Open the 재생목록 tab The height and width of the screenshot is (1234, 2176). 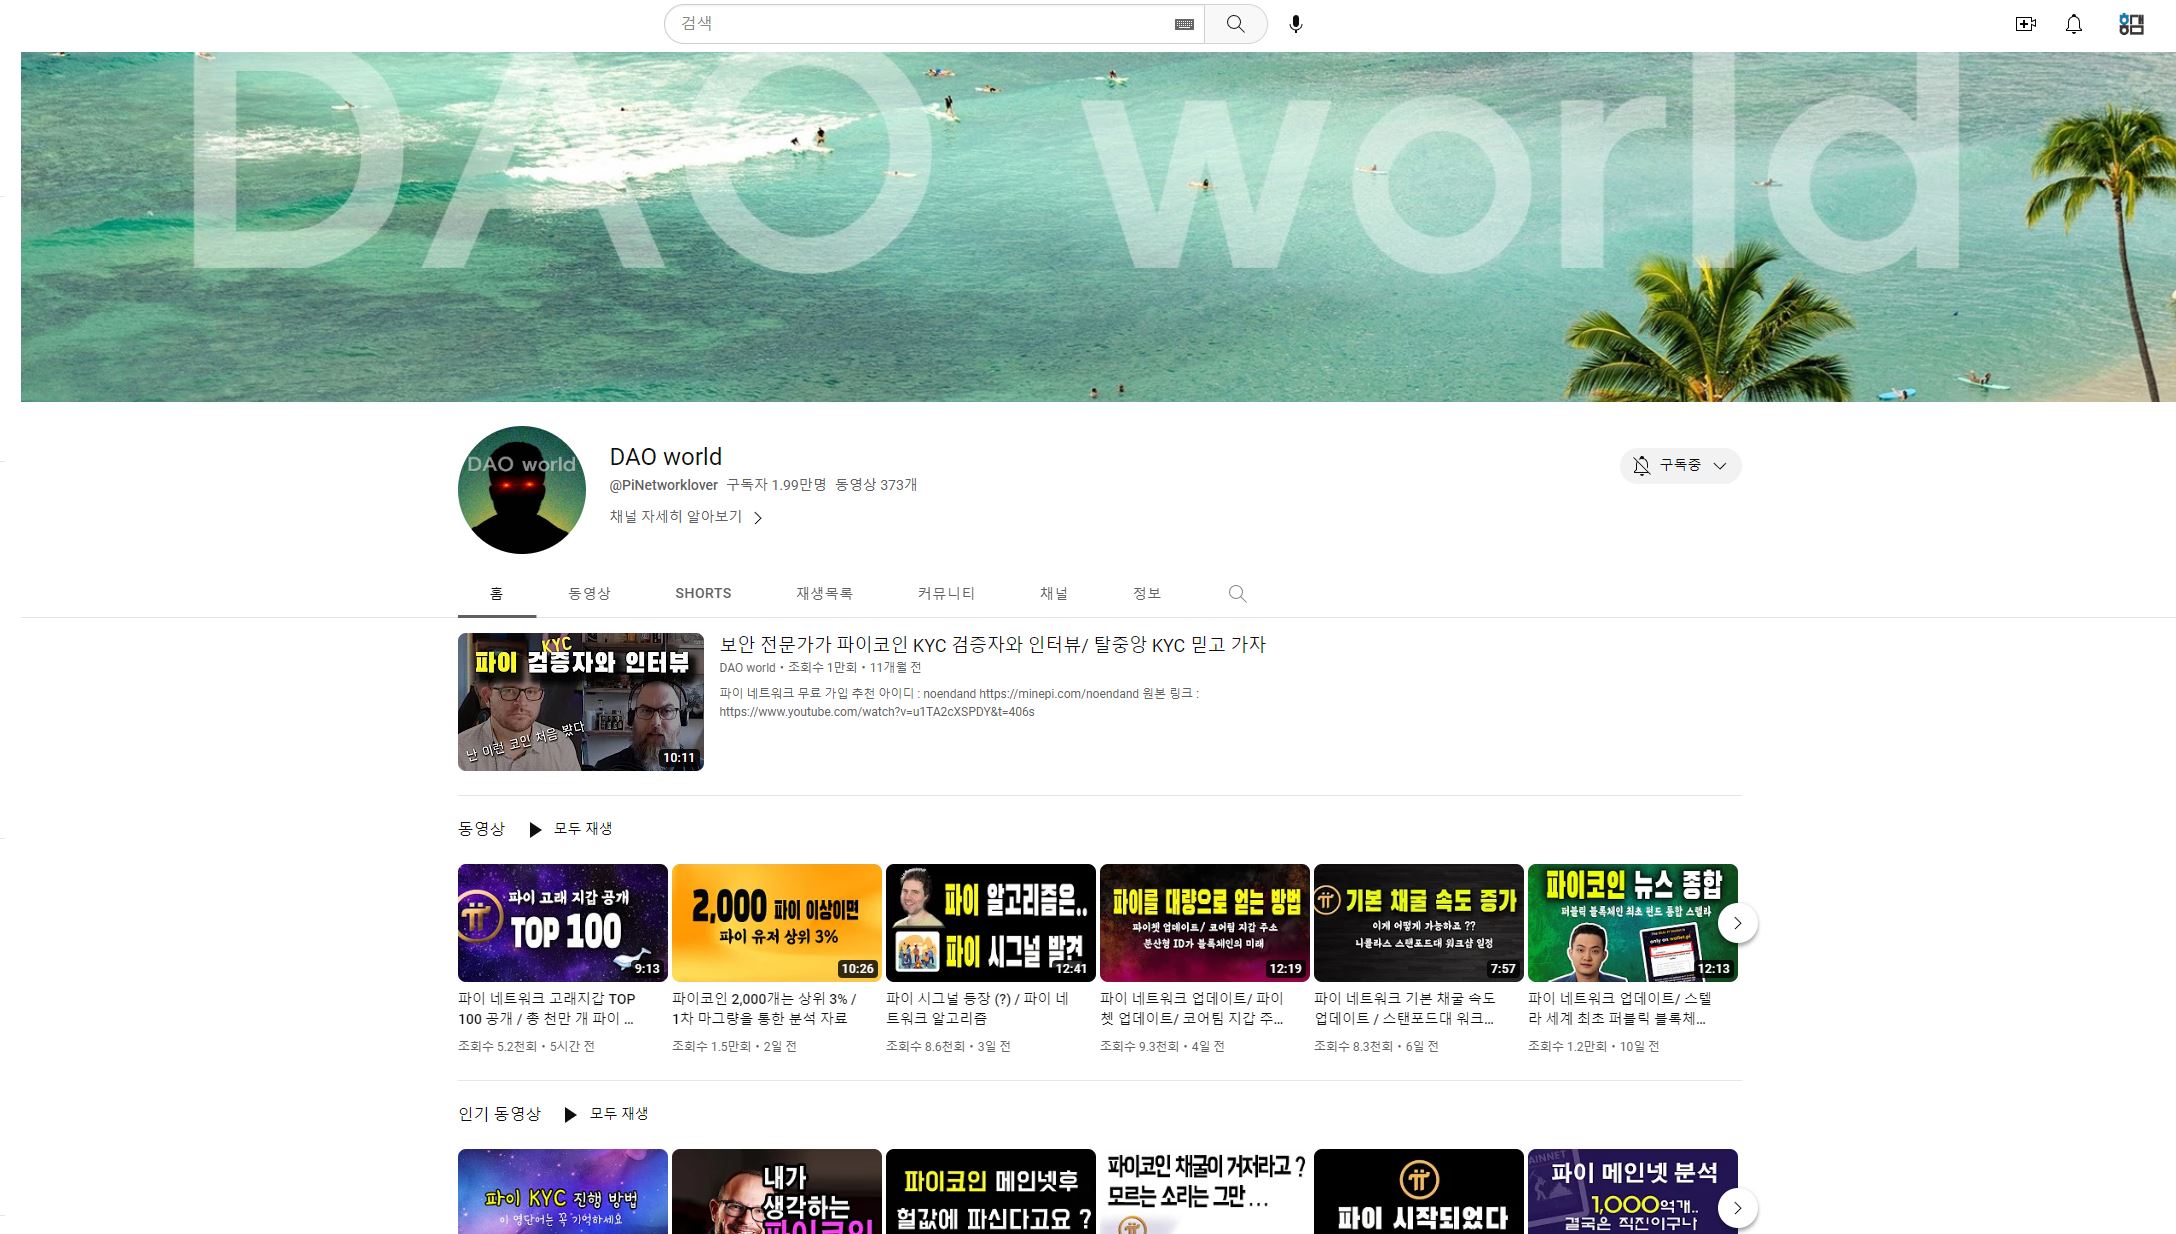[824, 593]
